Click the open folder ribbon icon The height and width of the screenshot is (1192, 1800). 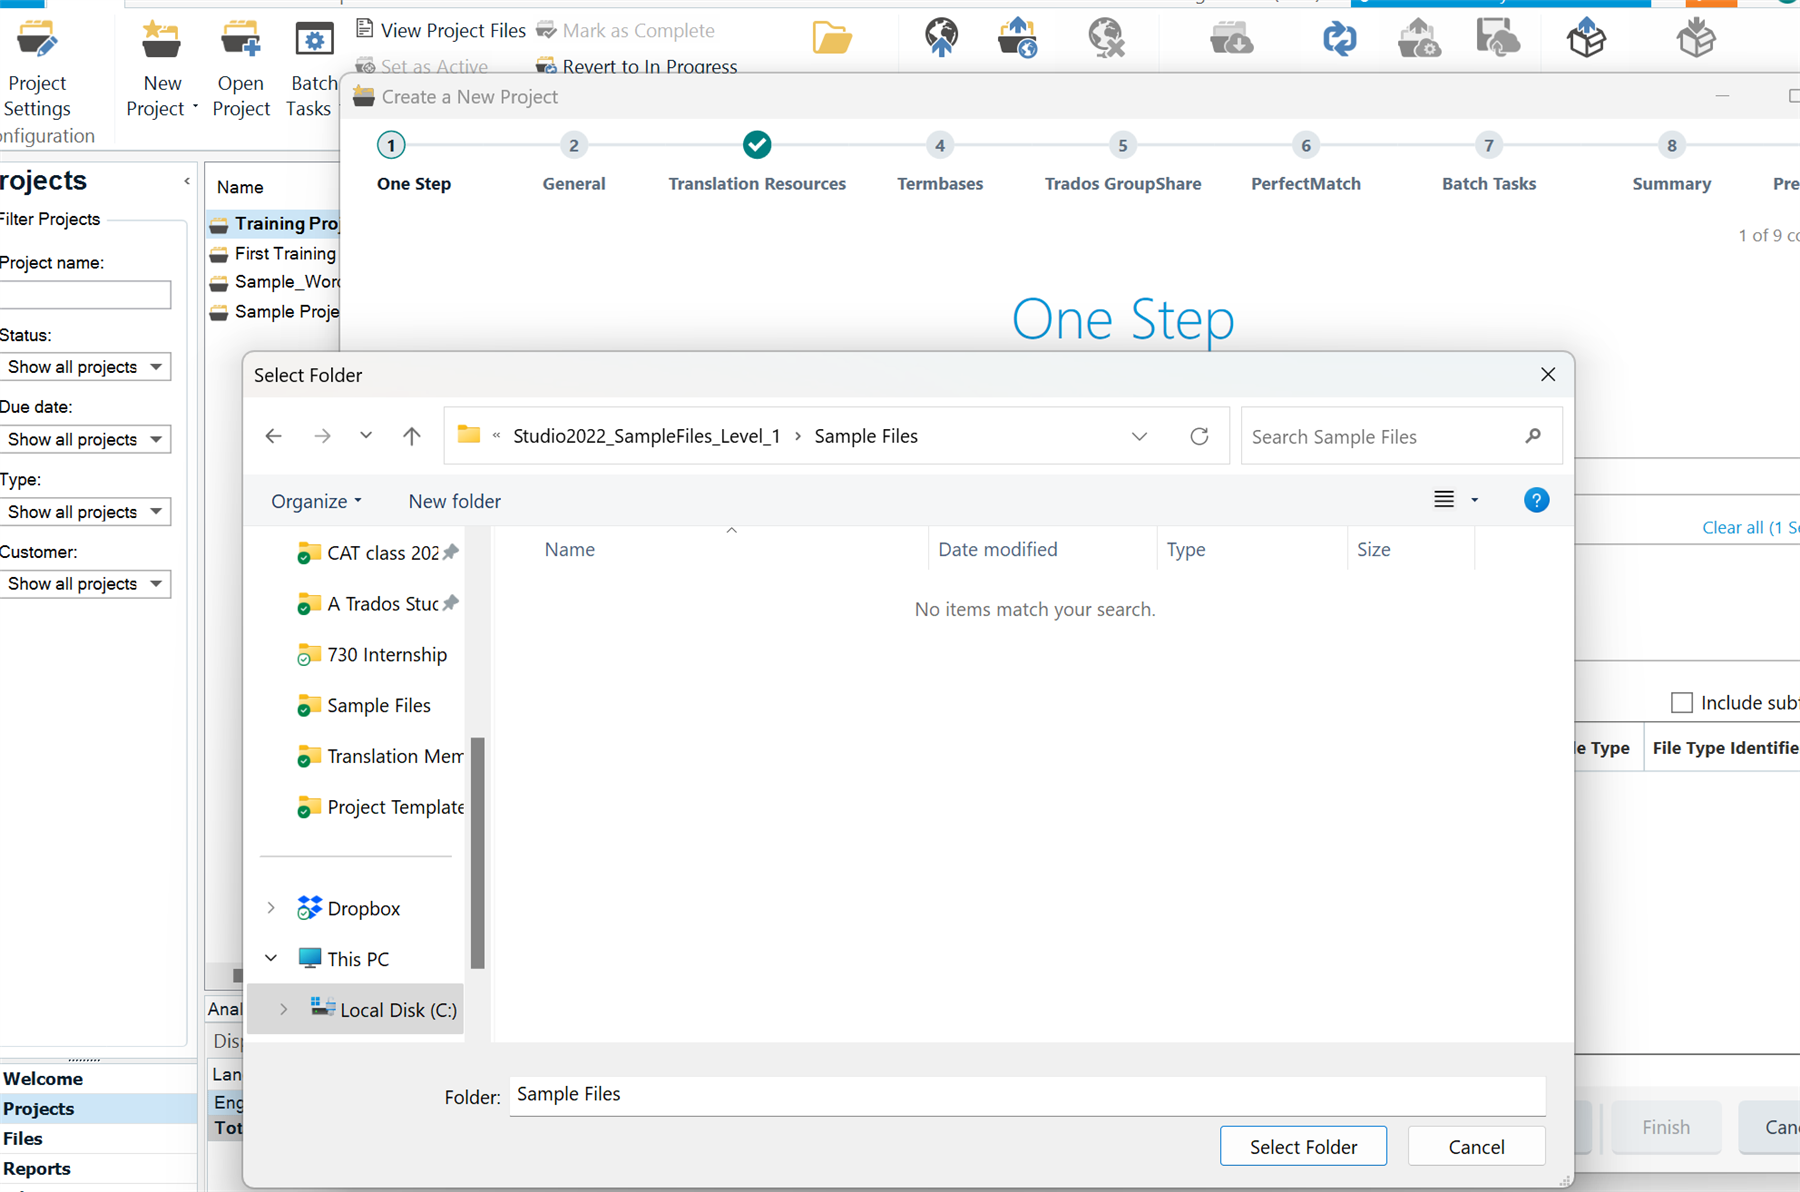pyautogui.click(x=832, y=39)
